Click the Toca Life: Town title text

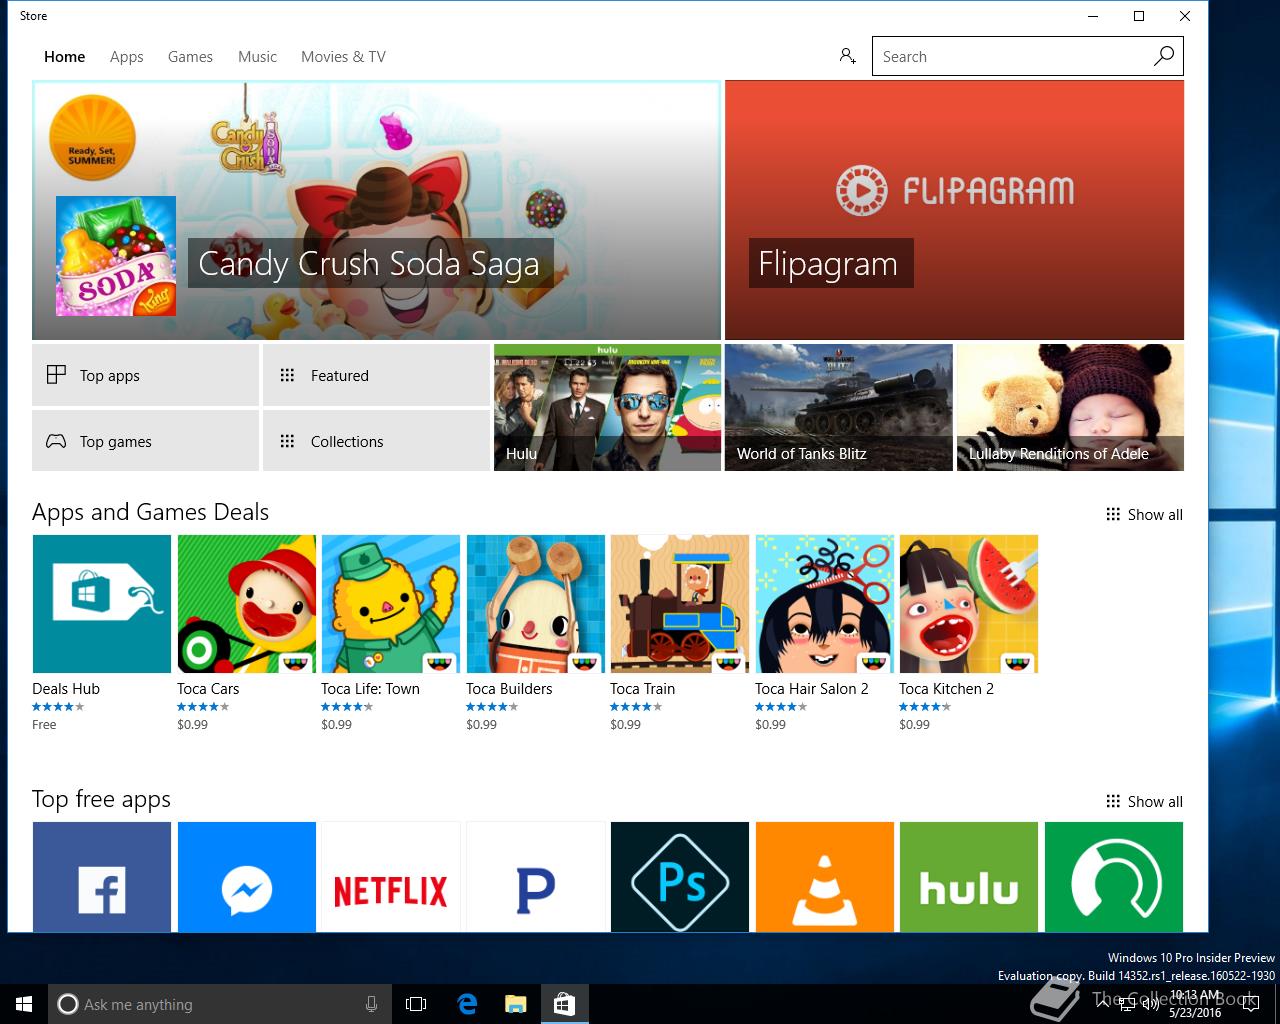point(370,688)
